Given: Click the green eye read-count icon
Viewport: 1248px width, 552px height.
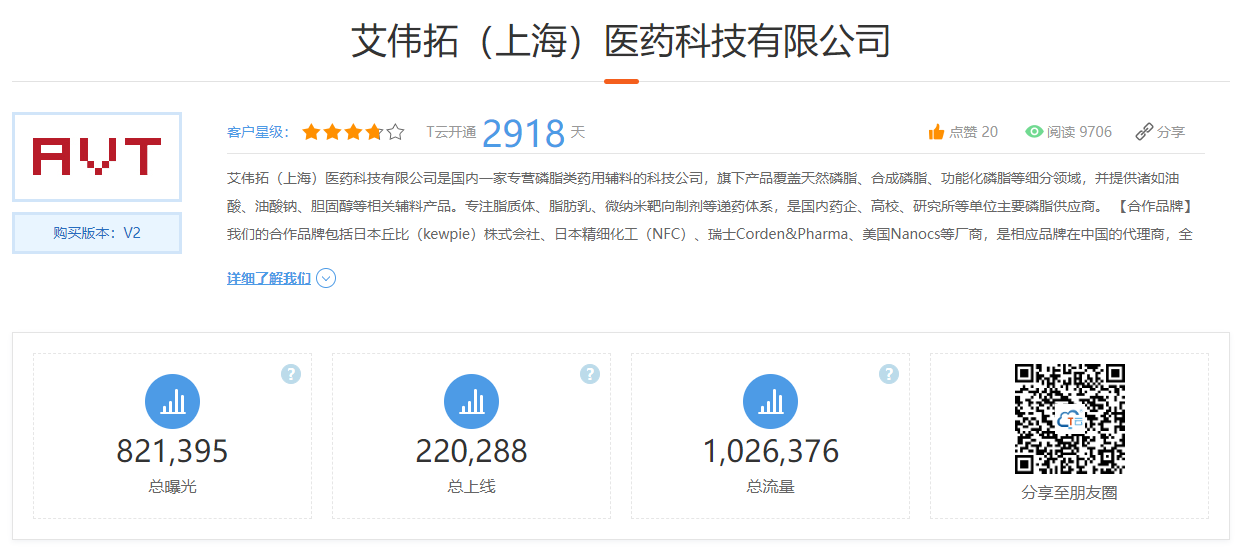Looking at the screenshot, I should click(1034, 132).
